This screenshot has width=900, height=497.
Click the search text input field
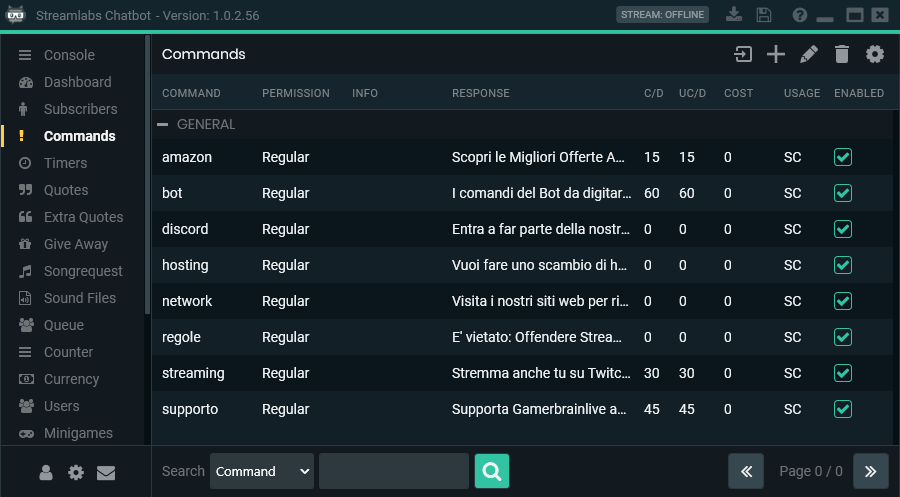[394, 471]
